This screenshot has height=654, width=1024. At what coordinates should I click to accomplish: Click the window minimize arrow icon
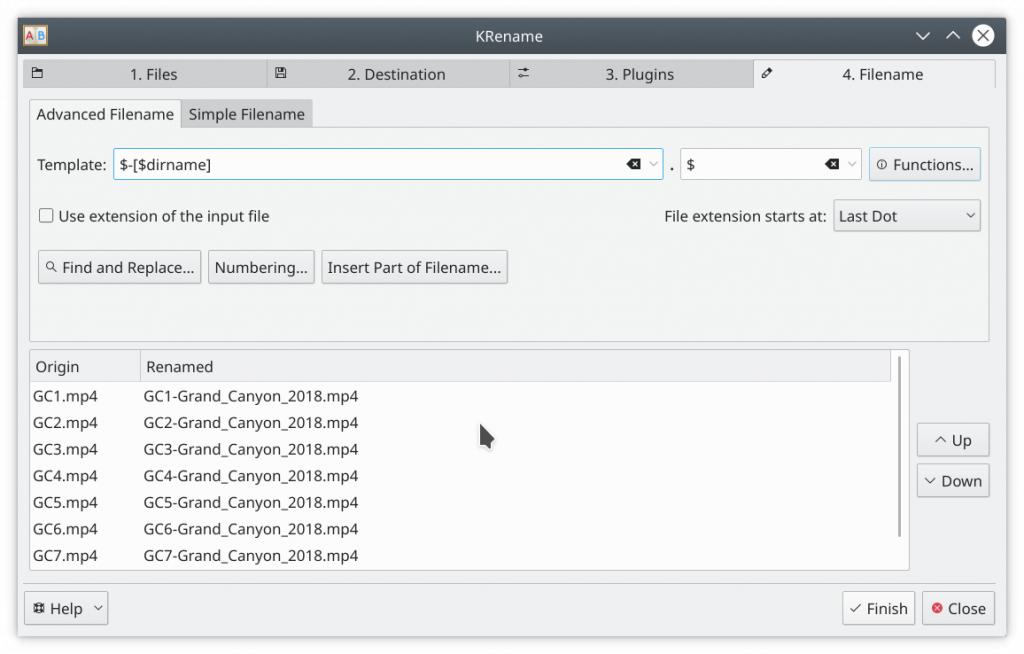point(923,36)
